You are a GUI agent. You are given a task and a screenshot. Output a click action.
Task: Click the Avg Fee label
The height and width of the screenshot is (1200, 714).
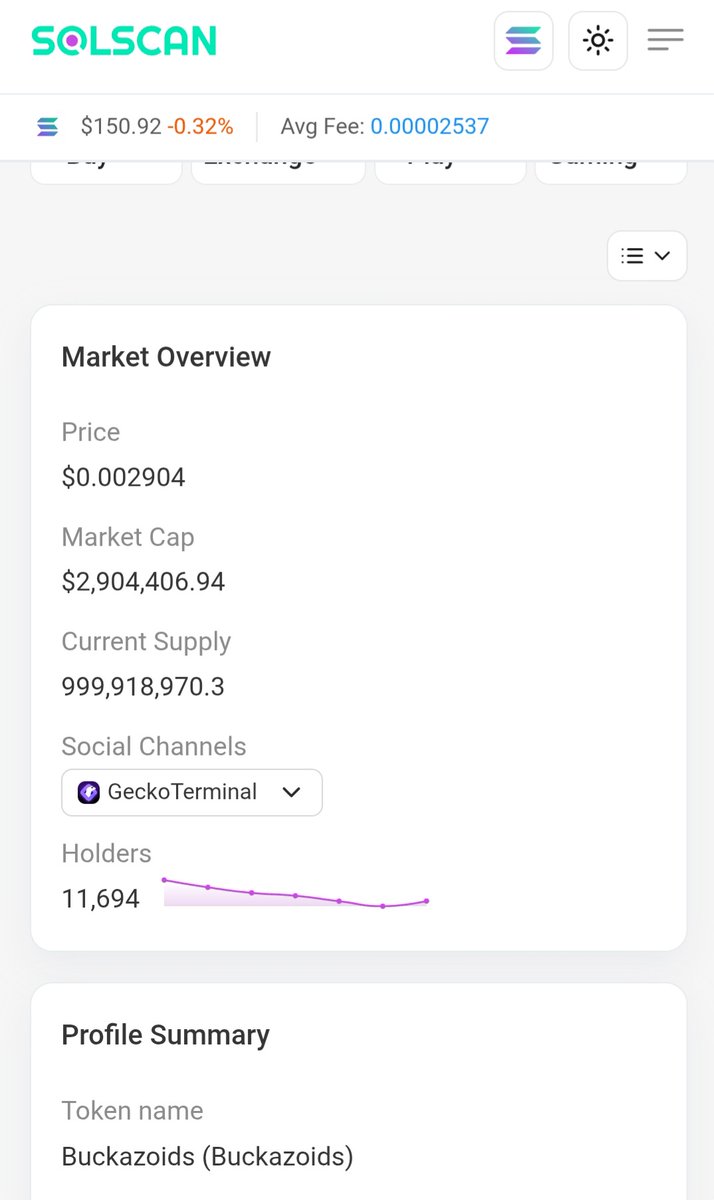pos(322,127)
